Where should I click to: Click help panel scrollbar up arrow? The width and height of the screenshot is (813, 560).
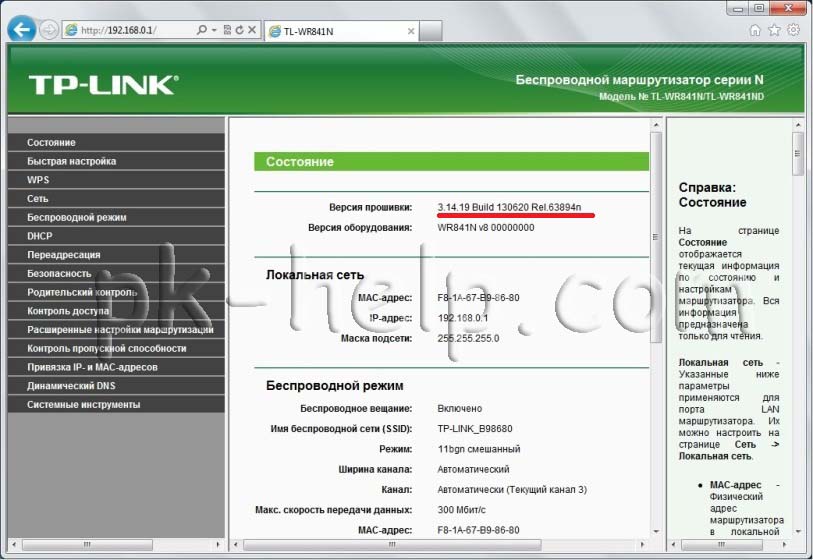pos(797,125)
